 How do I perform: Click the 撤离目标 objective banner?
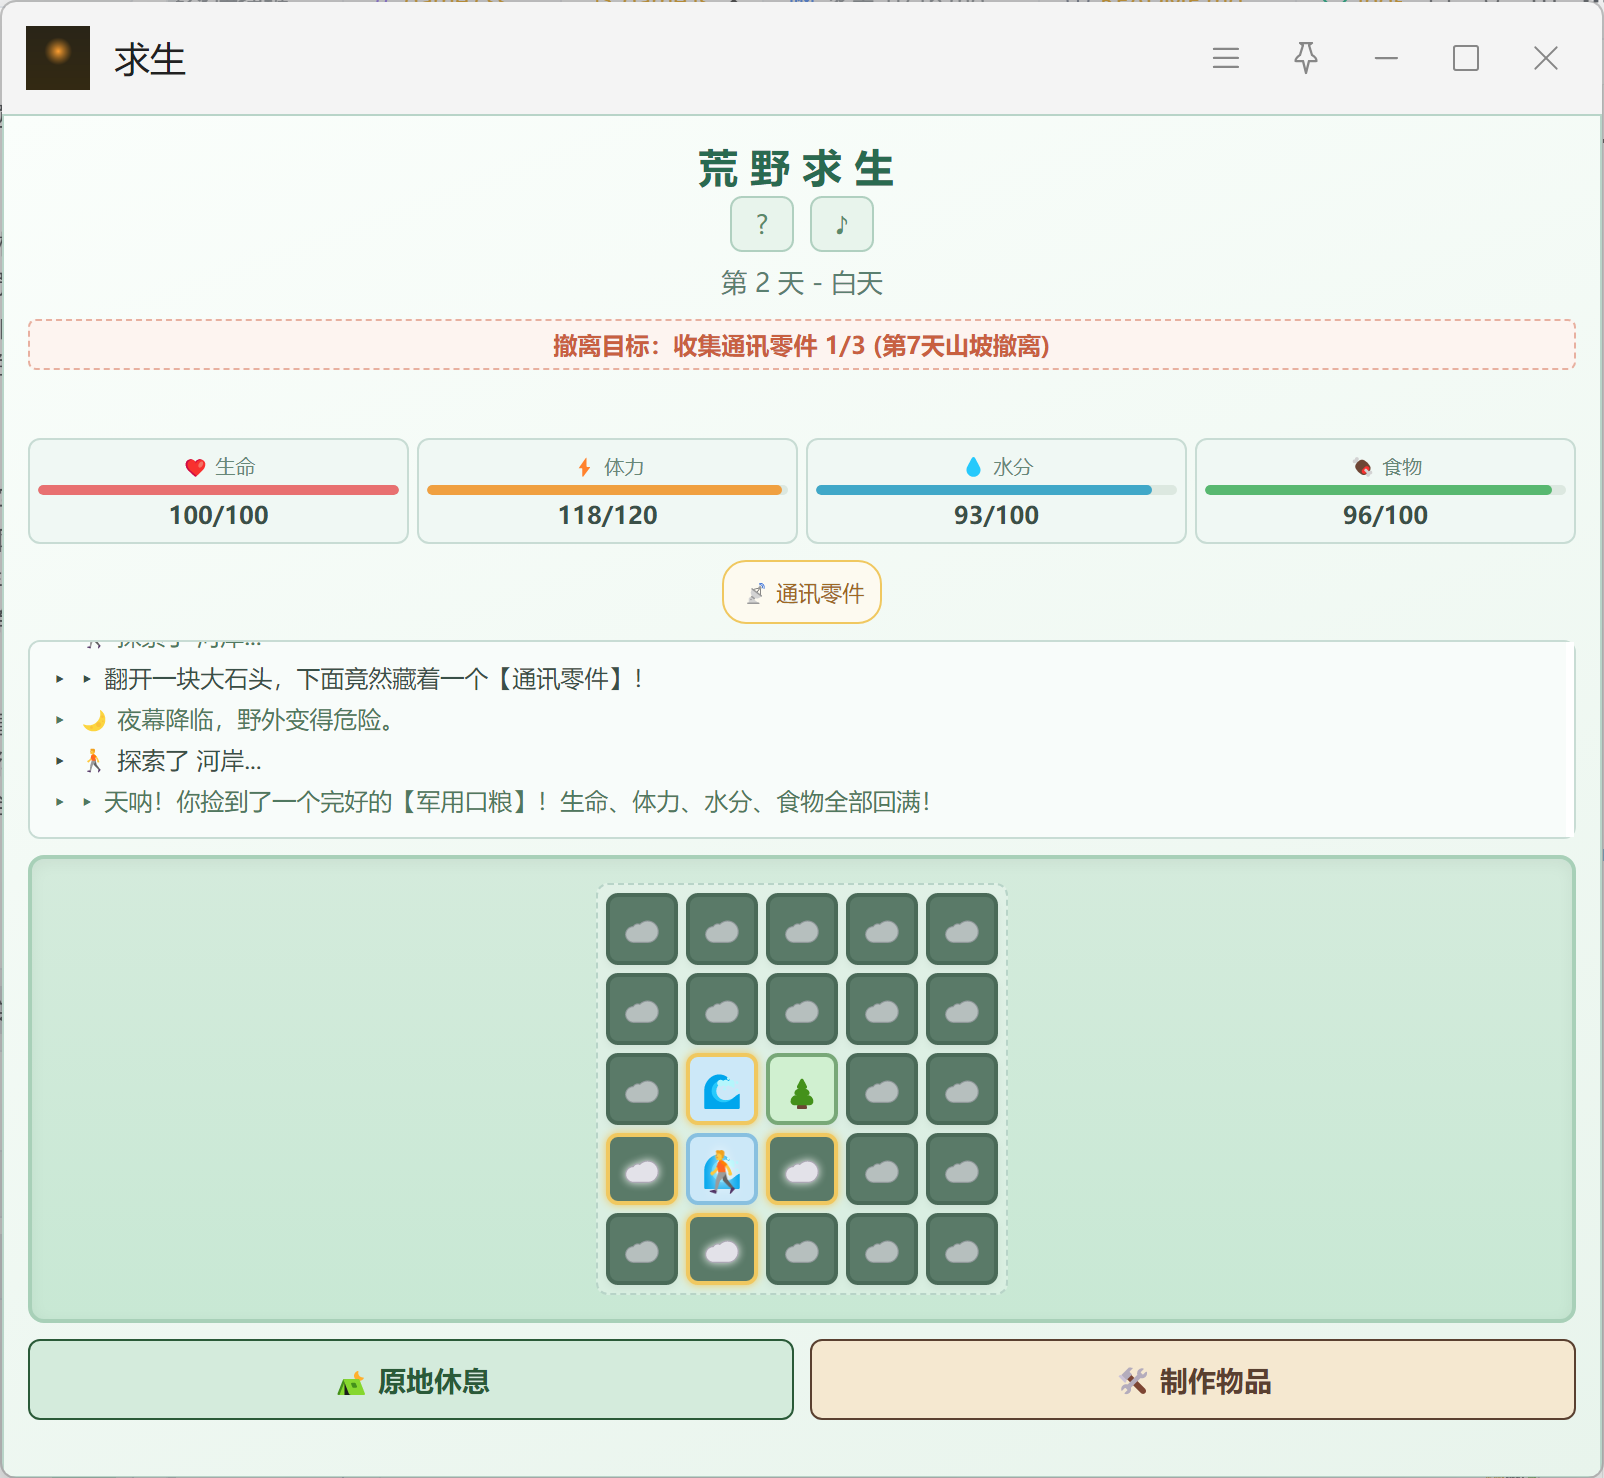pos(802,345)
